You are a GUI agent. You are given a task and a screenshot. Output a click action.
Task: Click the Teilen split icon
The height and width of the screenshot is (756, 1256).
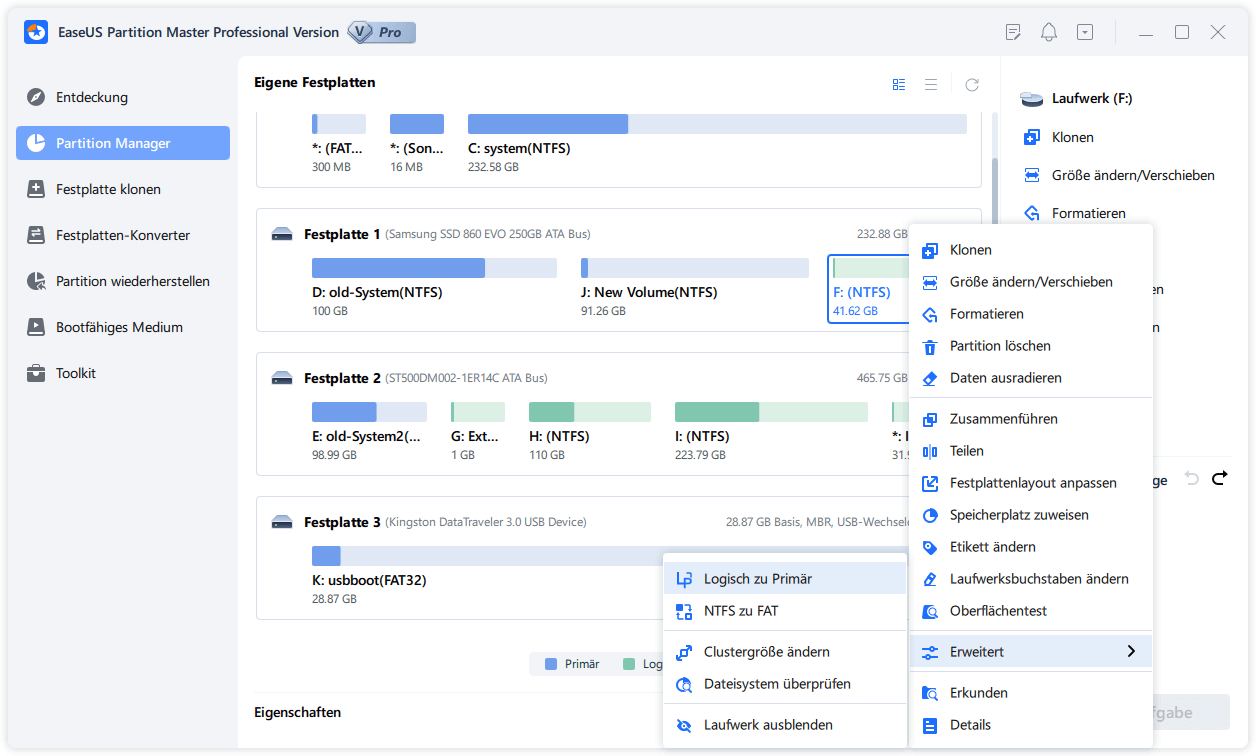coord(930,451)
